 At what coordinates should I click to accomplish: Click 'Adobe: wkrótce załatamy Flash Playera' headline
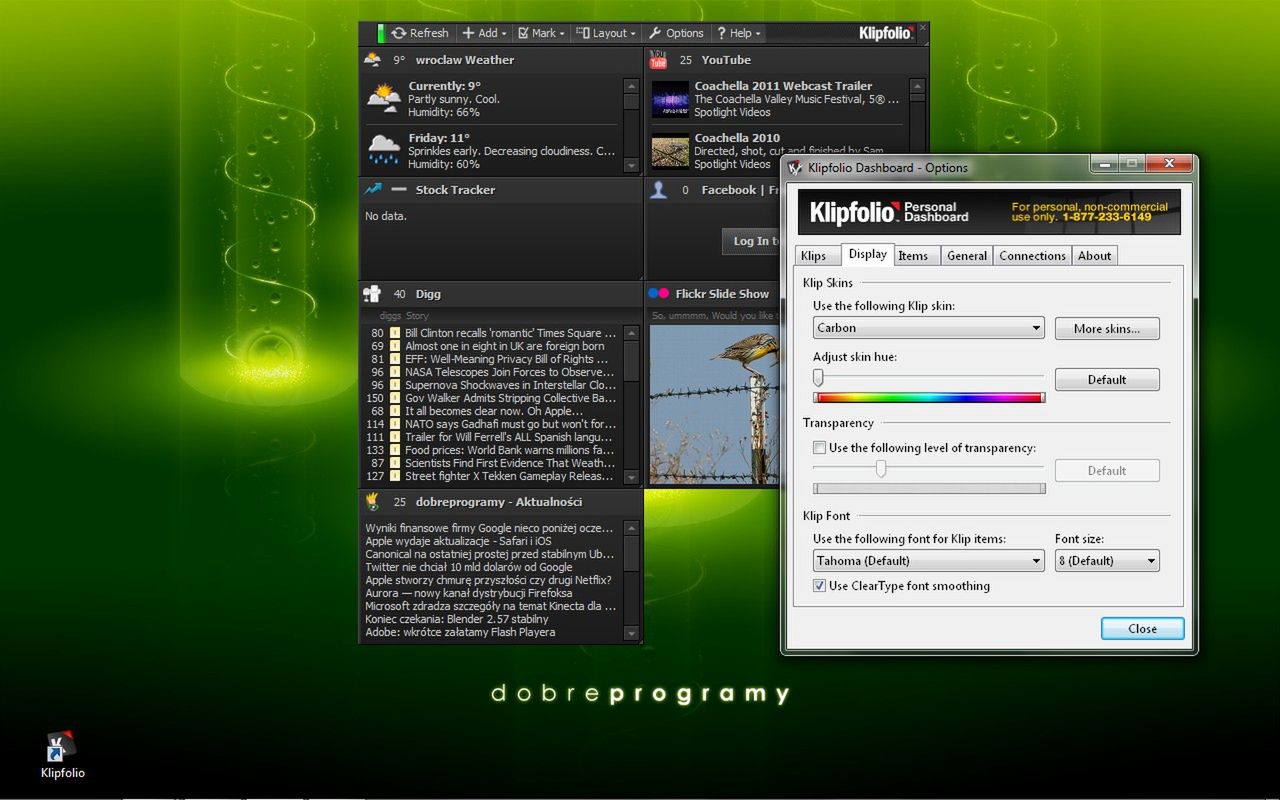click(x=460, y=632)
